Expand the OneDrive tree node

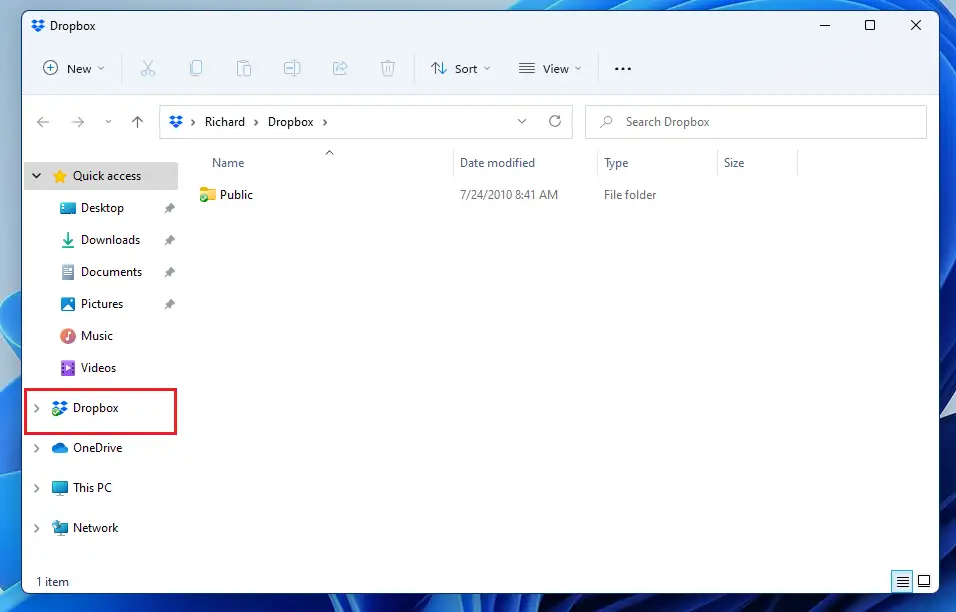(x=37, y=448)
